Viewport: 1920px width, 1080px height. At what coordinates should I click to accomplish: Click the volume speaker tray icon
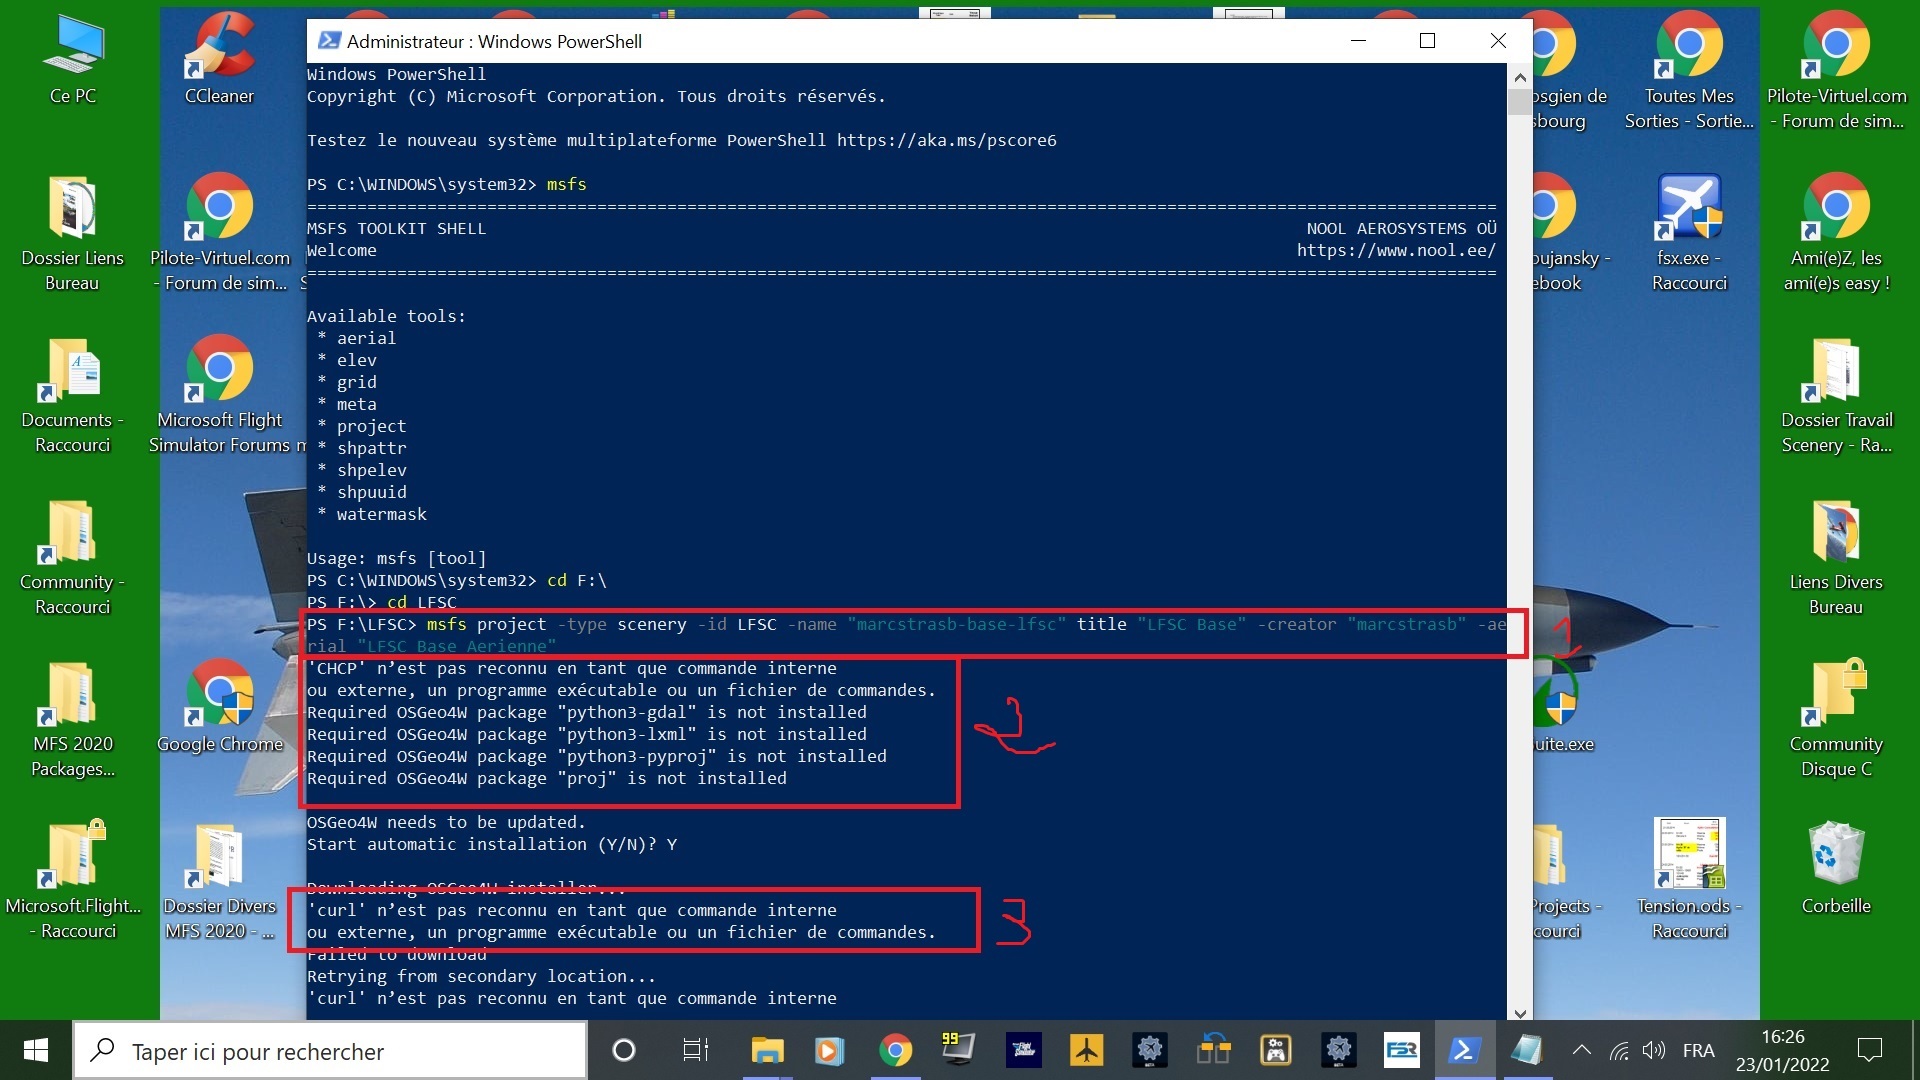1654,1050
